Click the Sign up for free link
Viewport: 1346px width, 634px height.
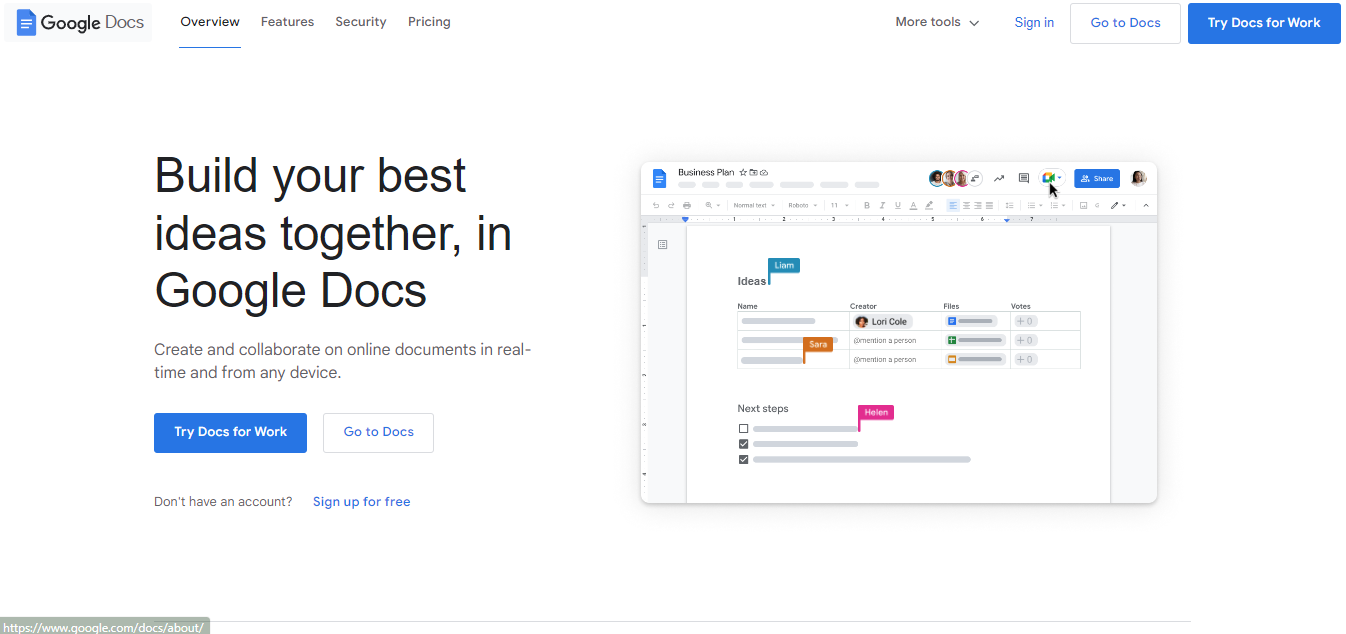(x=362, y=502)
